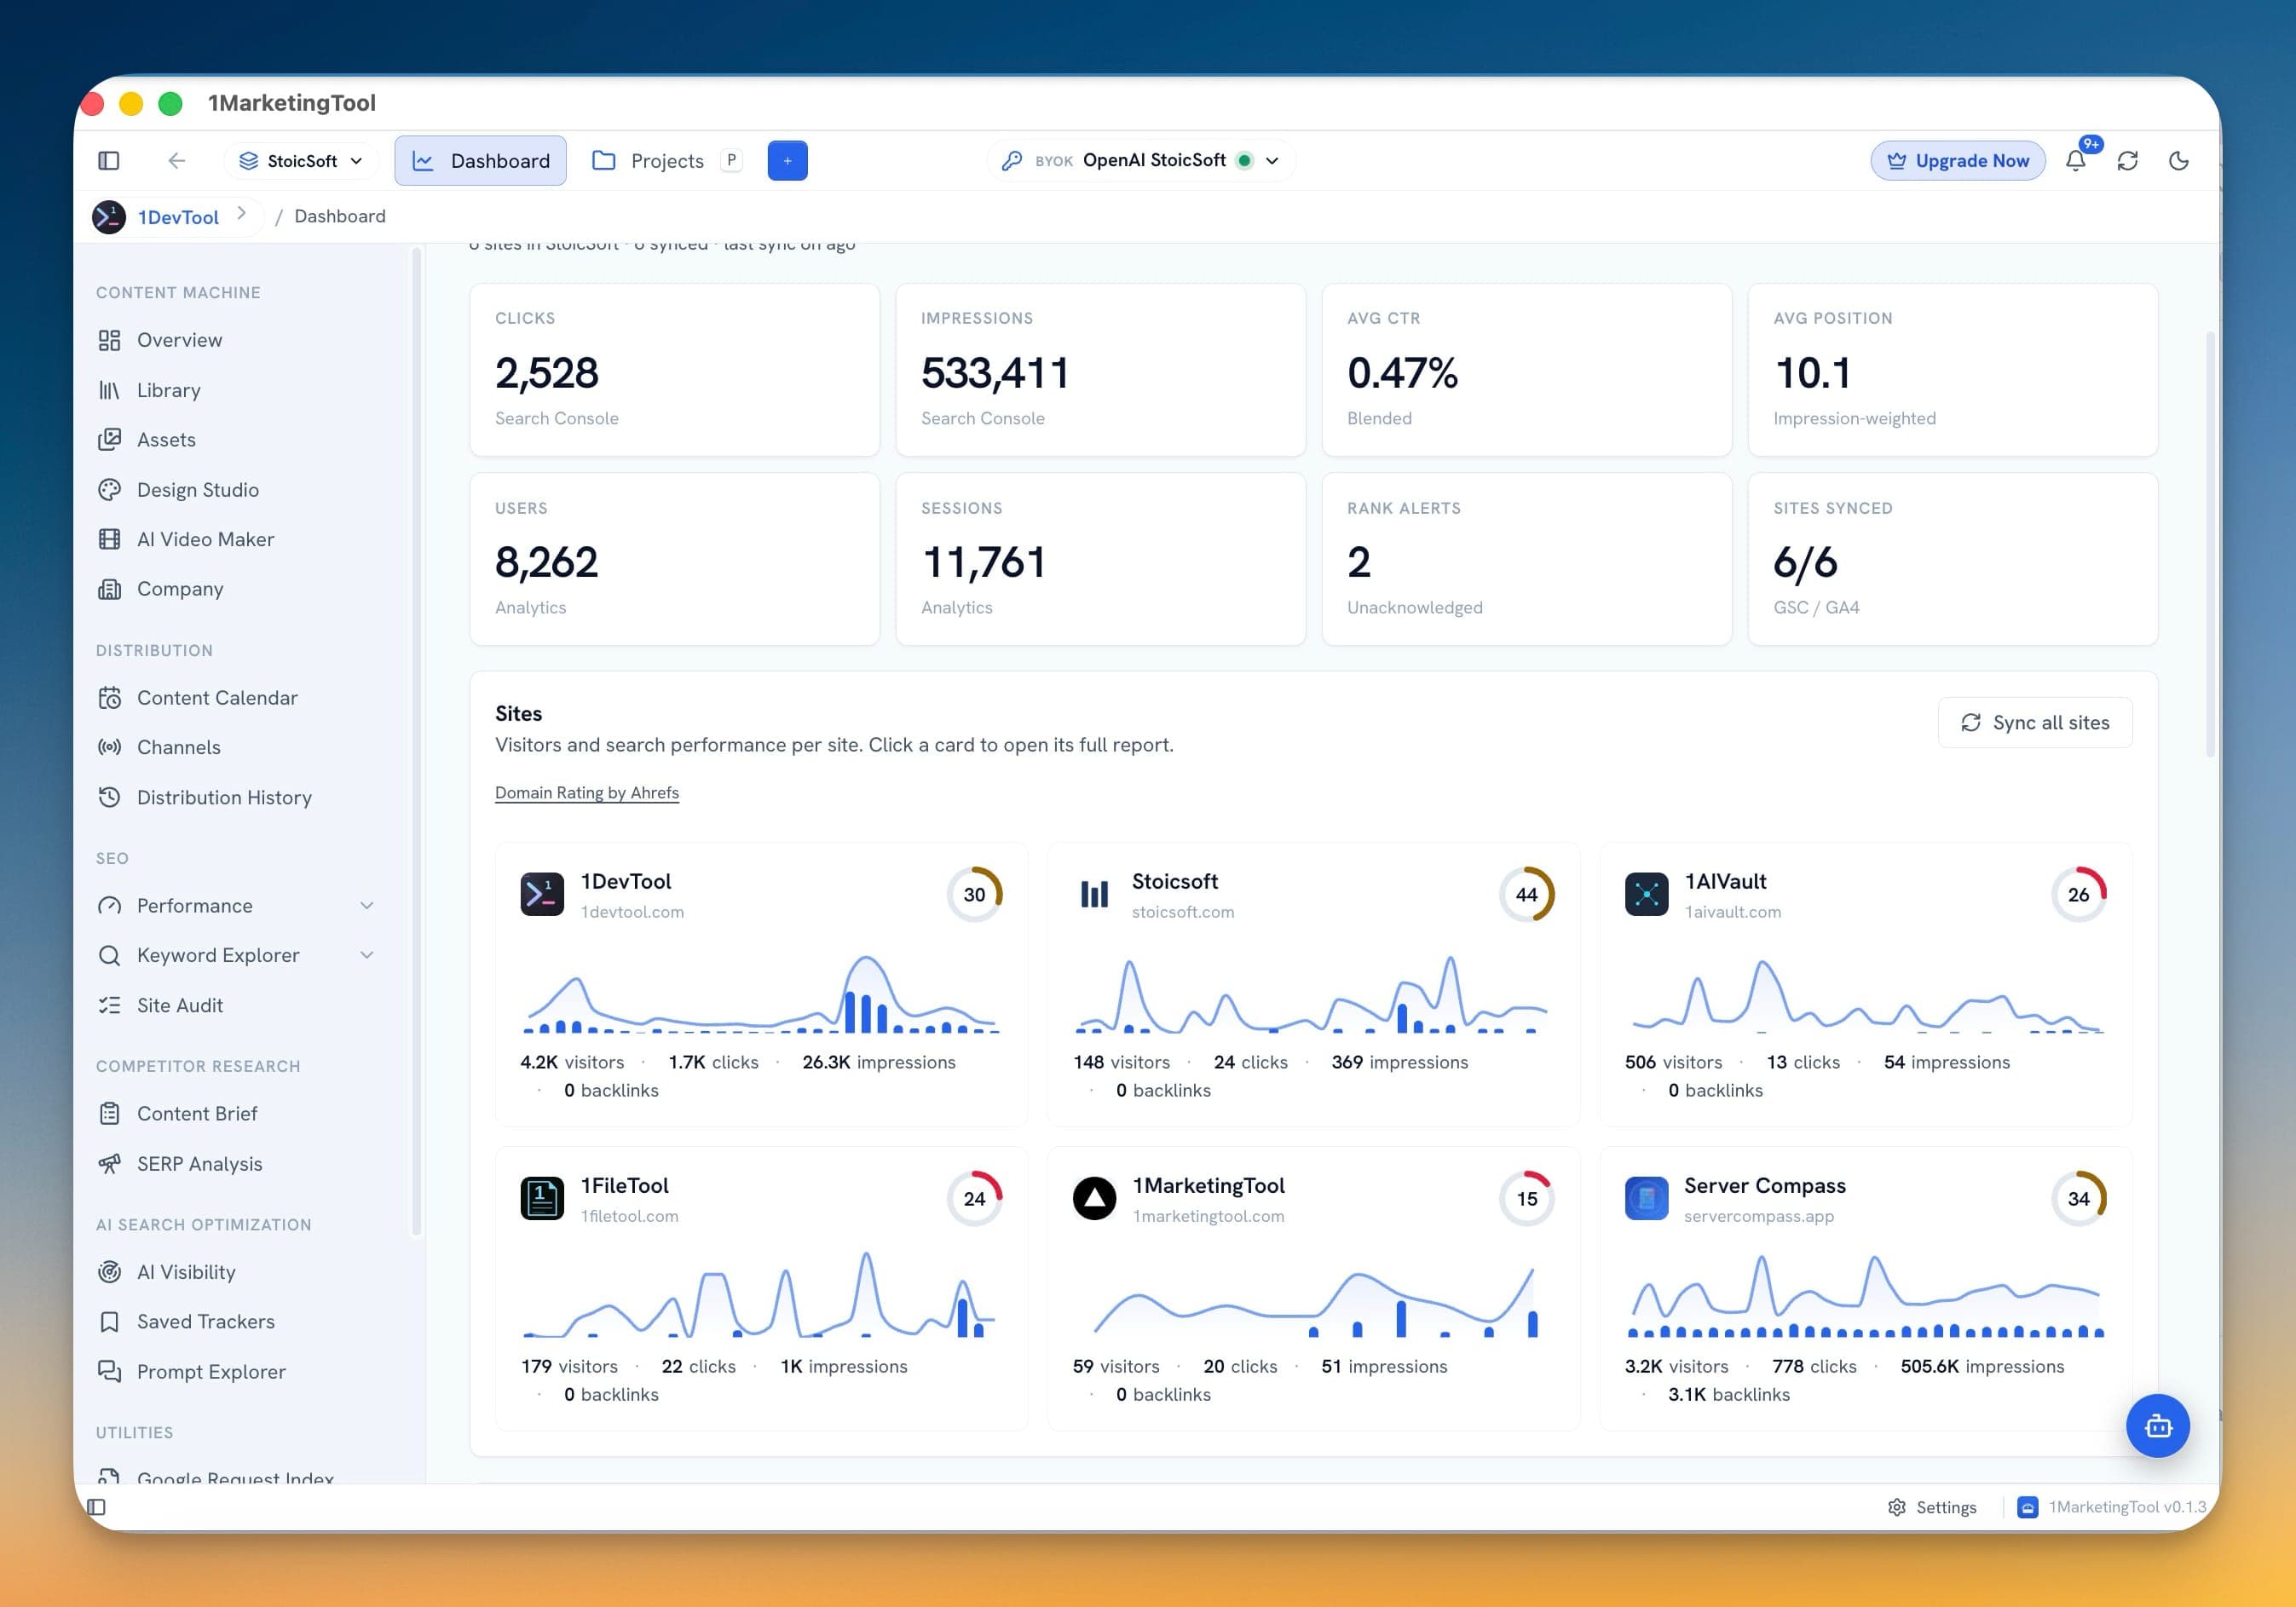Screen dimensions: 2296x1607
Task: Click the 1AIVault domain rating 26 gauge
Action: click(2079, 895)
